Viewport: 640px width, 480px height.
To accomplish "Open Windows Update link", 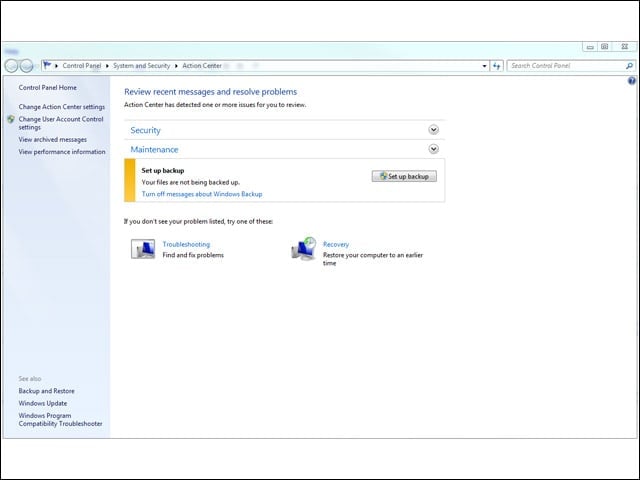I will point(43,403).
